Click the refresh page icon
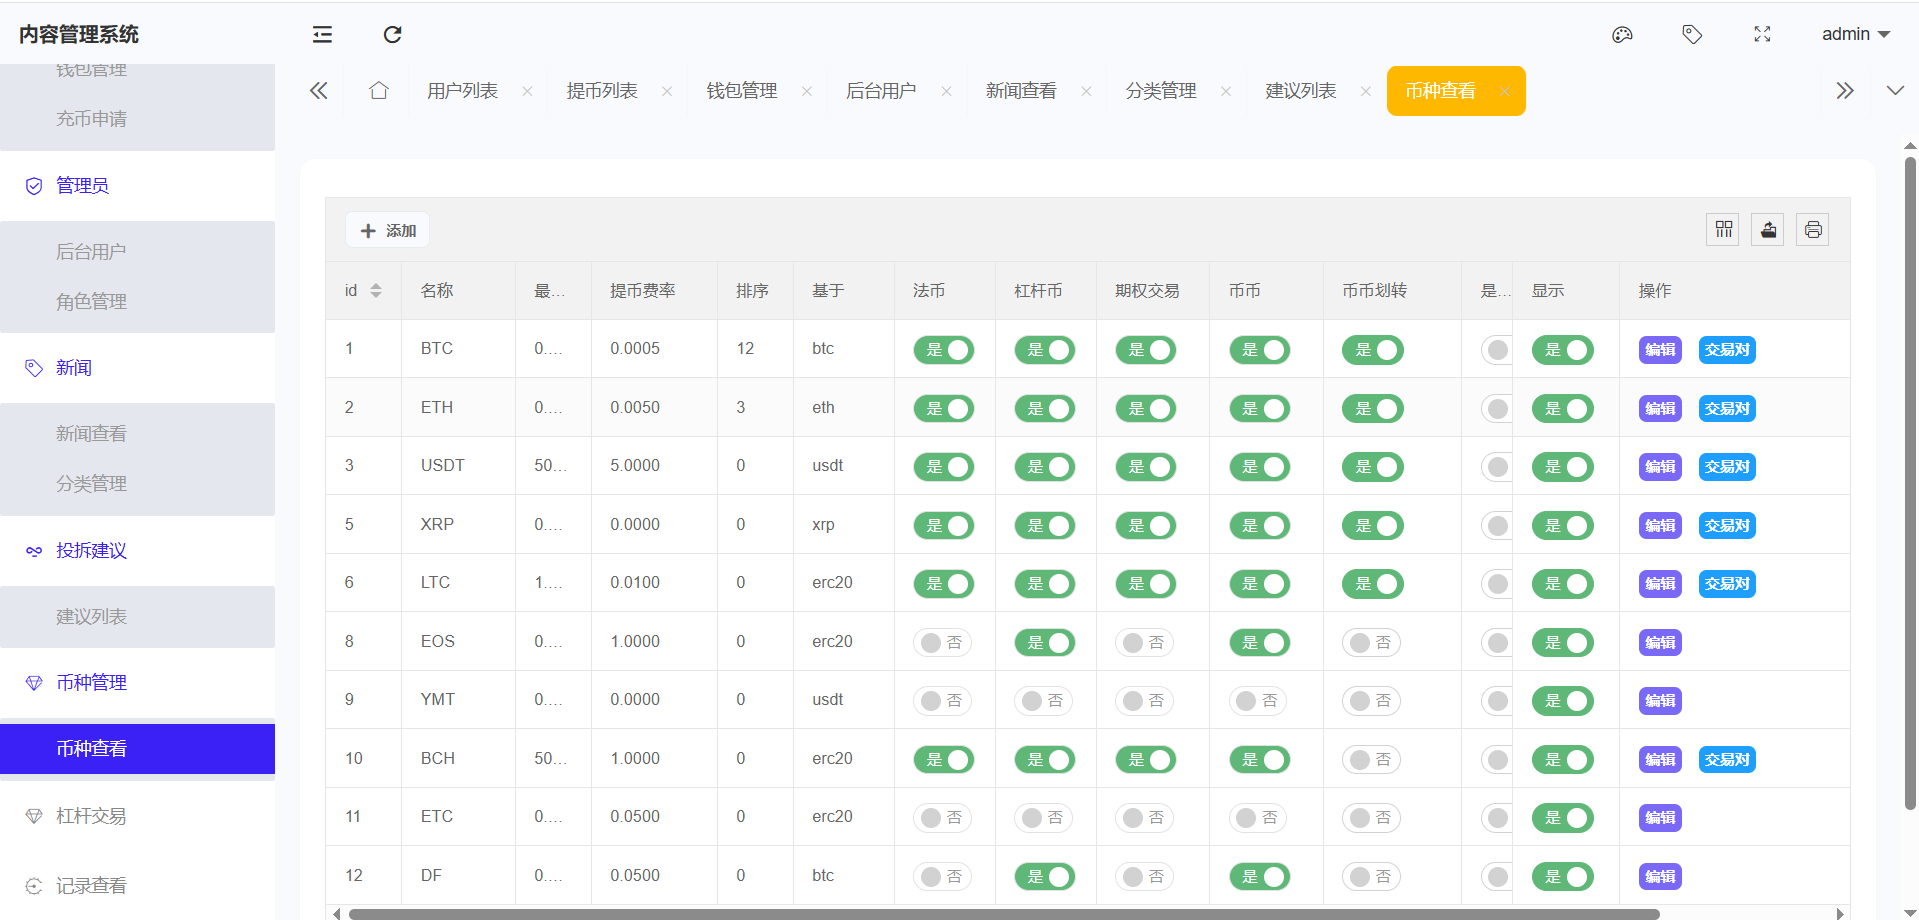1919x920 pixels. [x=392, y=35]
